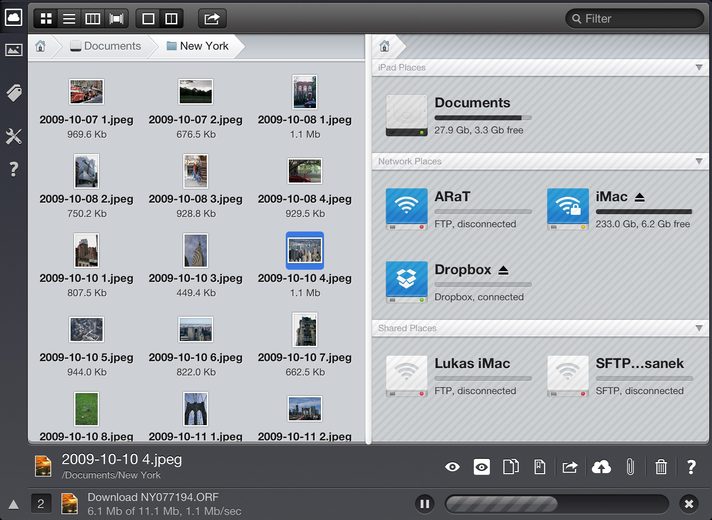The image size is (712, 520).
Task: Select thumbnail 2009-10-10 5.jpeg
Action: tap(86, 330)
